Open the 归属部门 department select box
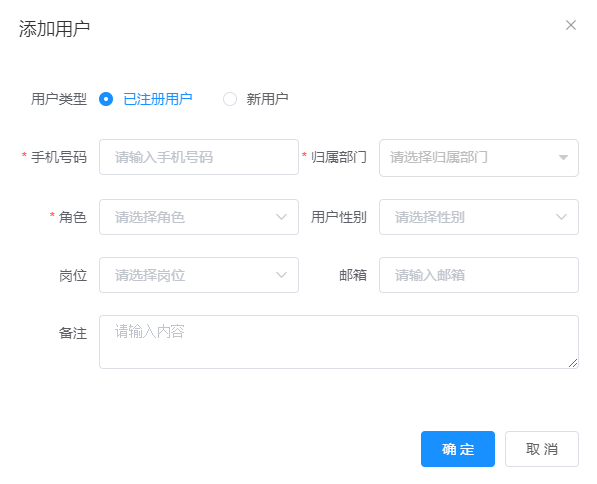Image resolution: width=597 pixels, height=484 pixels. pos(479,158)
